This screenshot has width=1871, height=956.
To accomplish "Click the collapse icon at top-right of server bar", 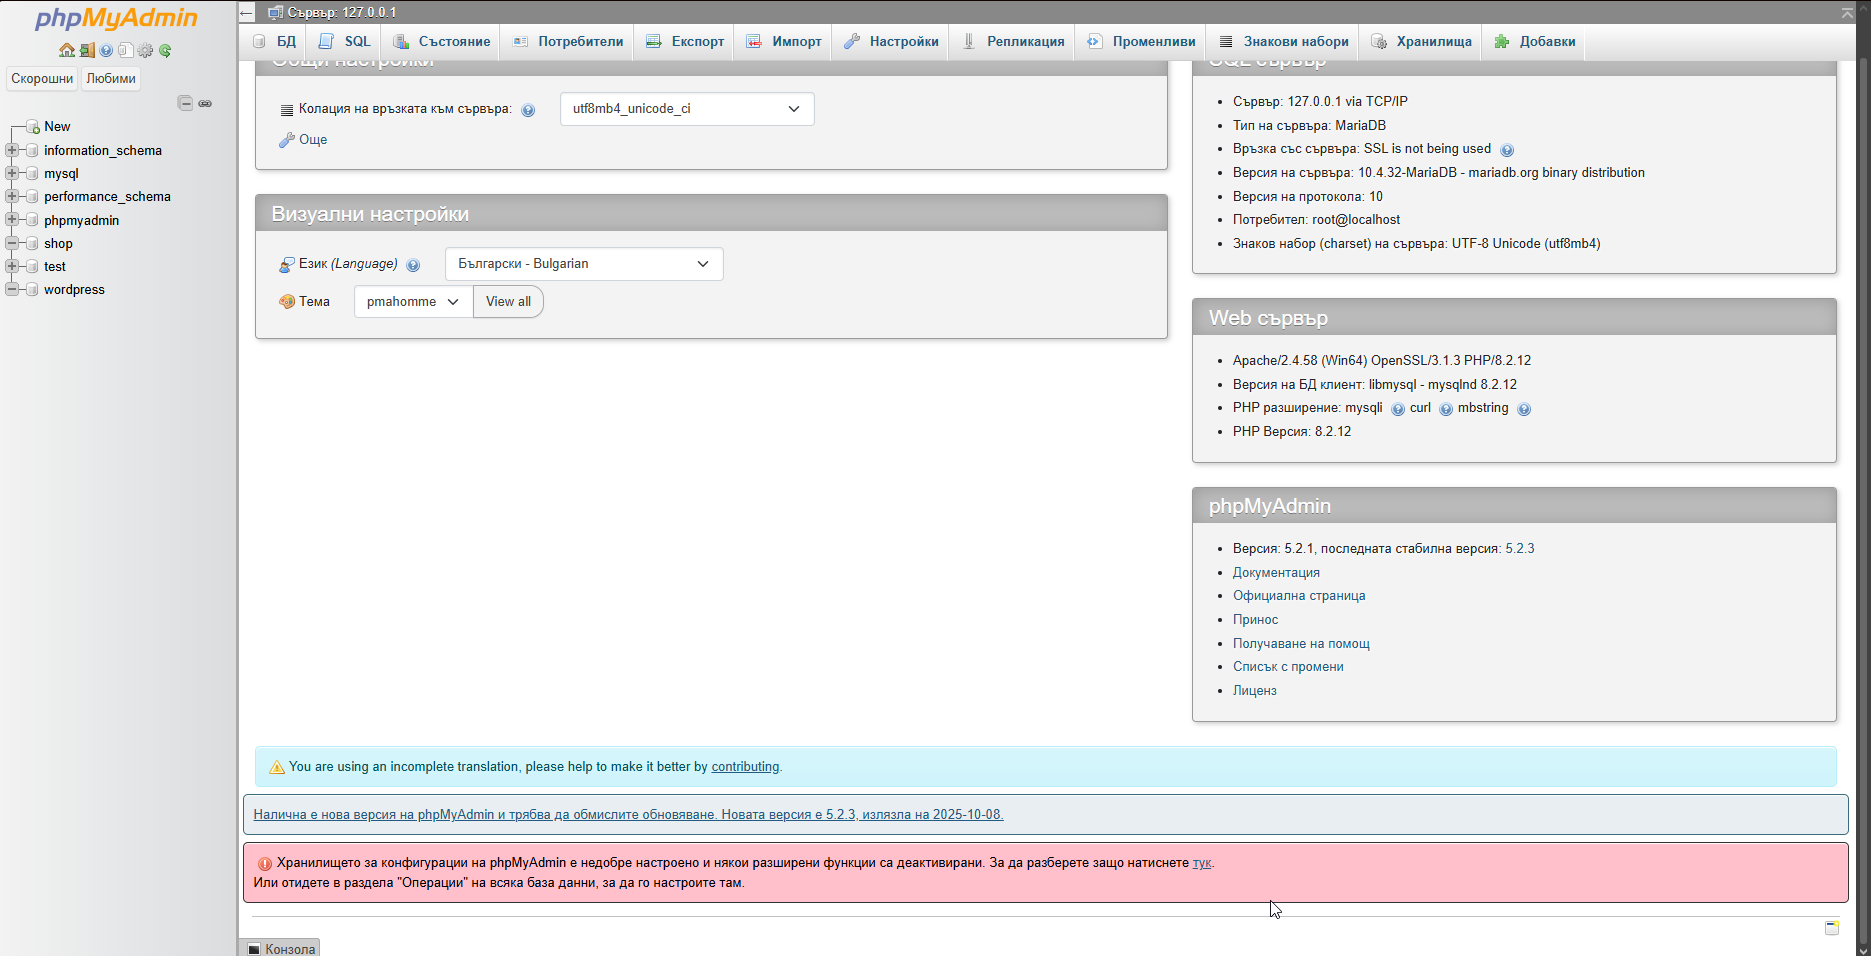I will click(1847, 12).
